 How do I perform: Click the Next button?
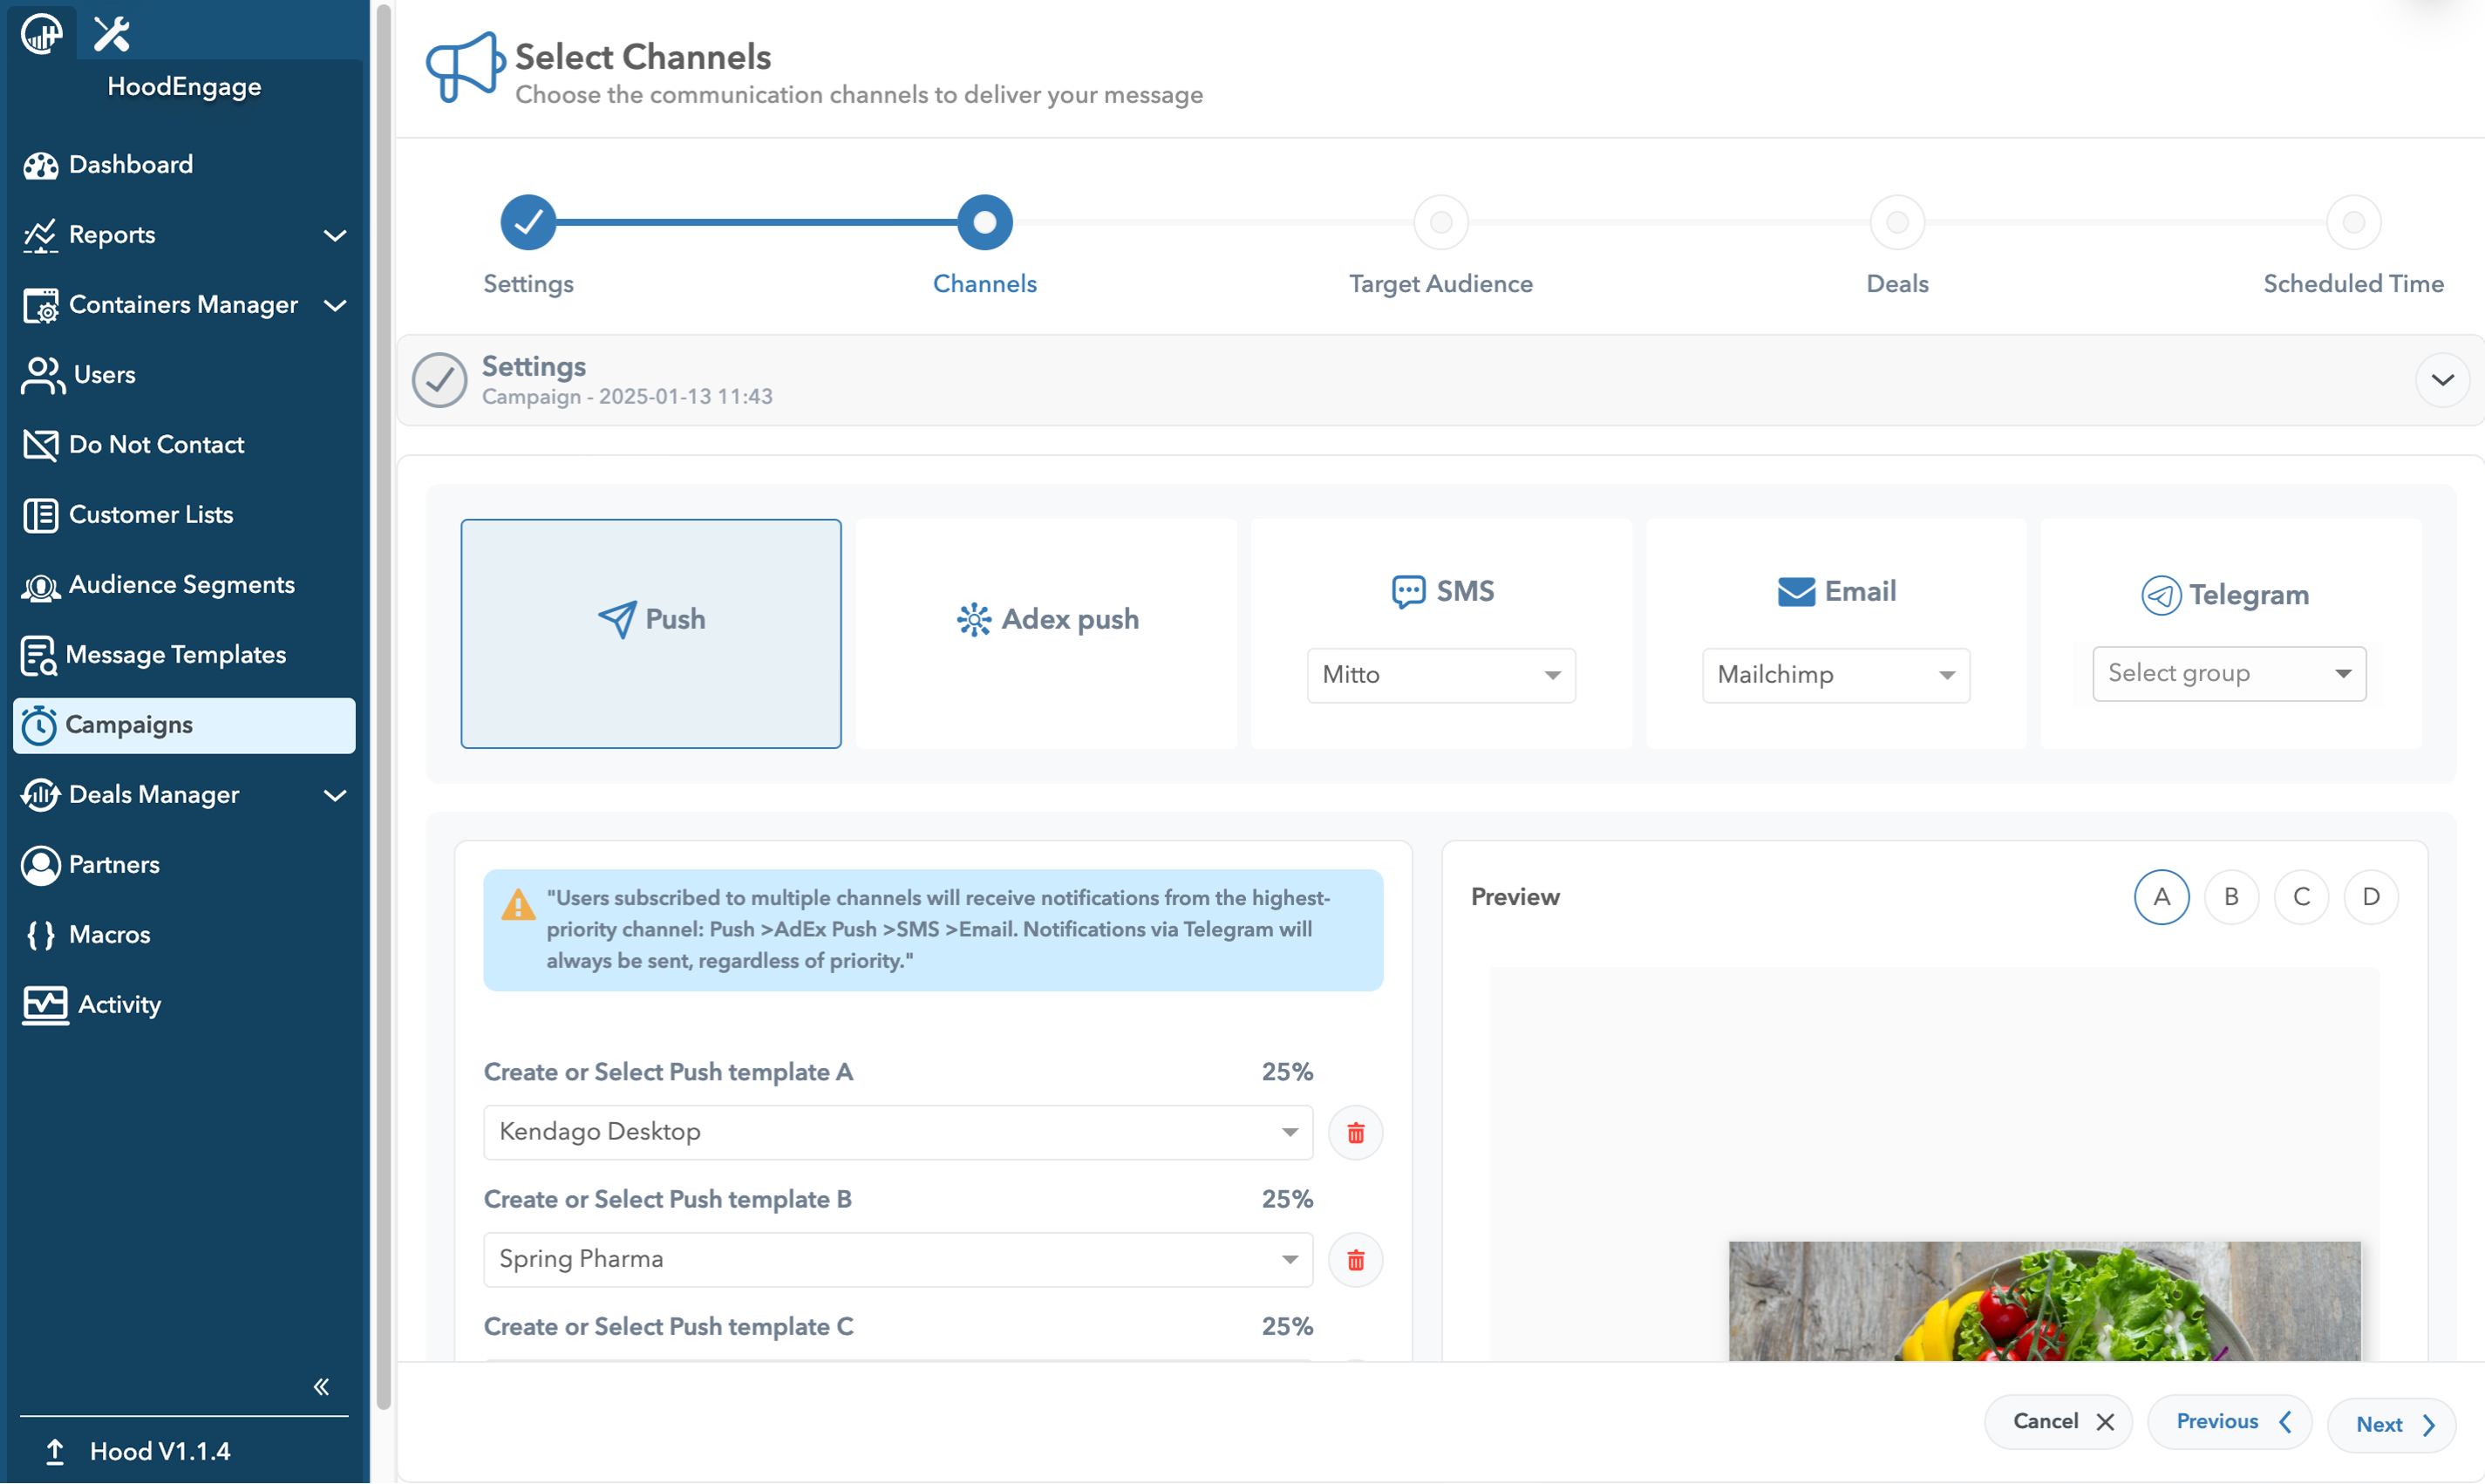point(2391,1424)
